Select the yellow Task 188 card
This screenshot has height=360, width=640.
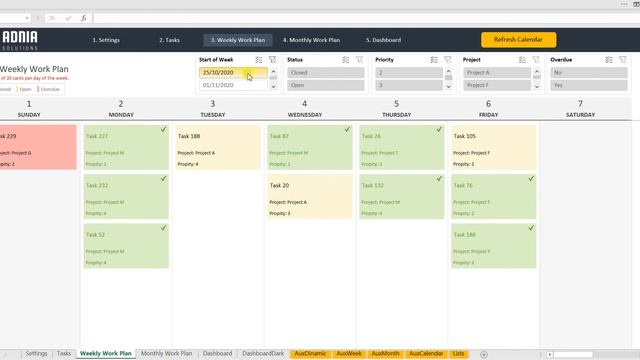(x=218, y=147)
